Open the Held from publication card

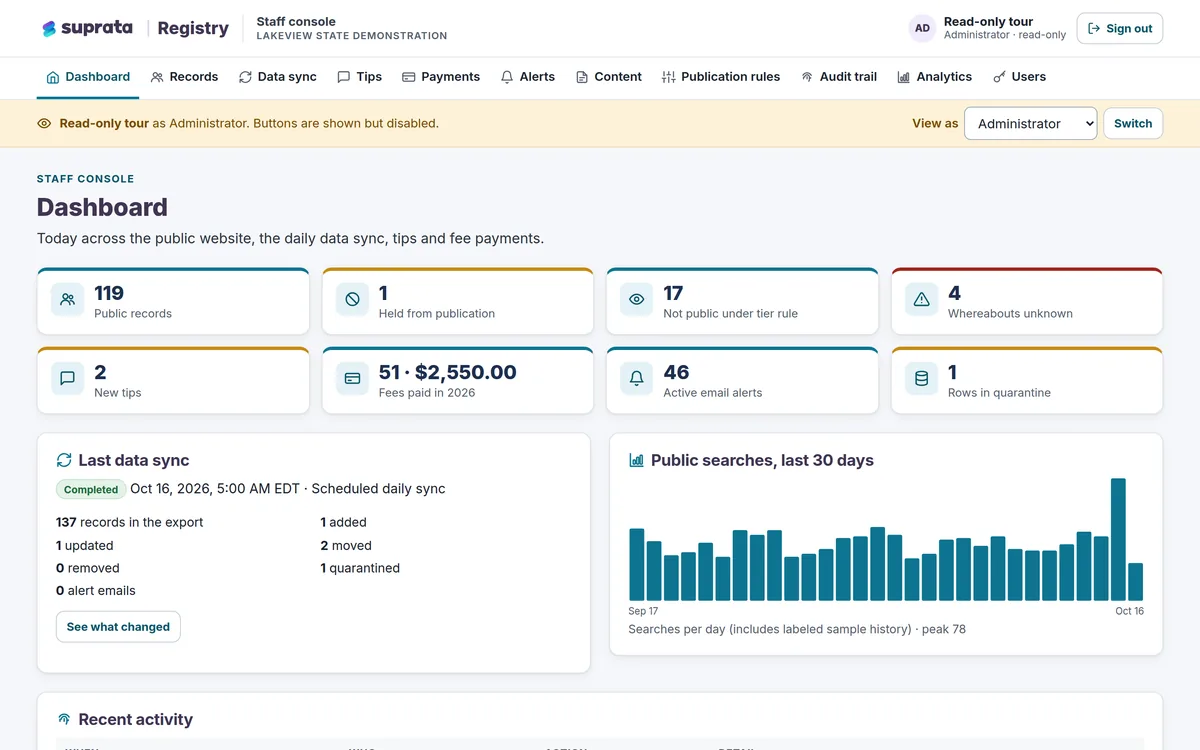[458, 301]
